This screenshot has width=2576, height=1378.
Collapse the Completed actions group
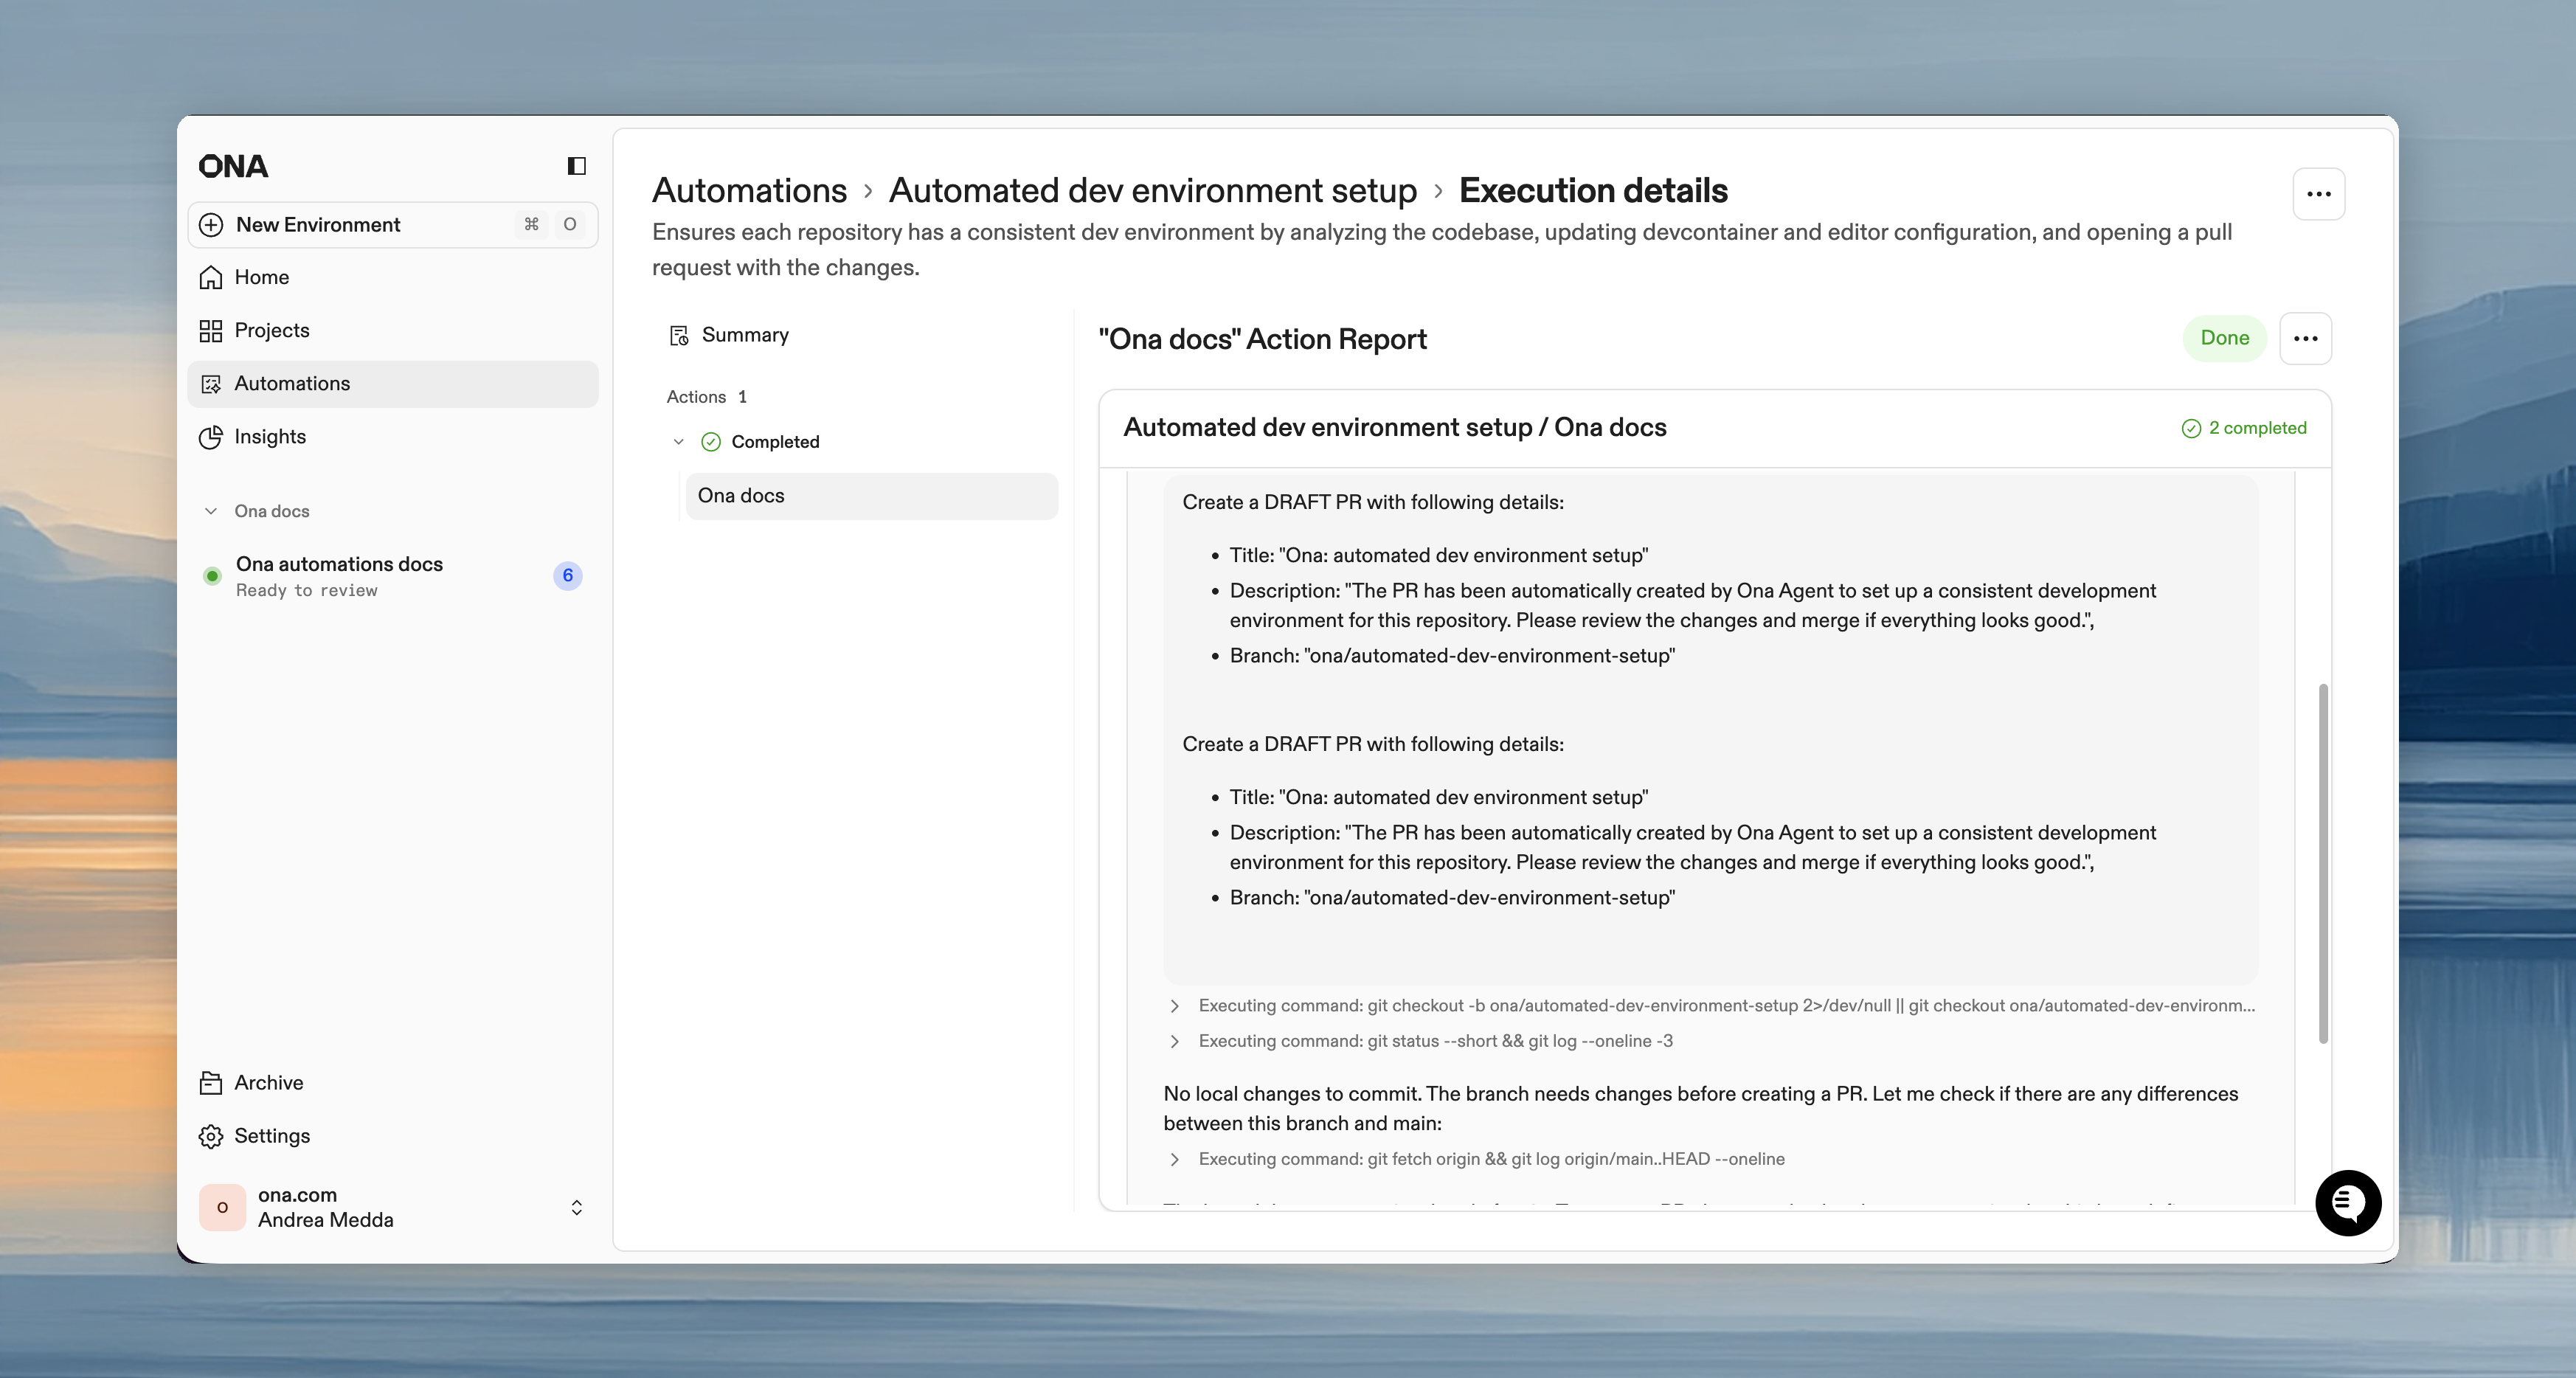(x=678, y=441)
